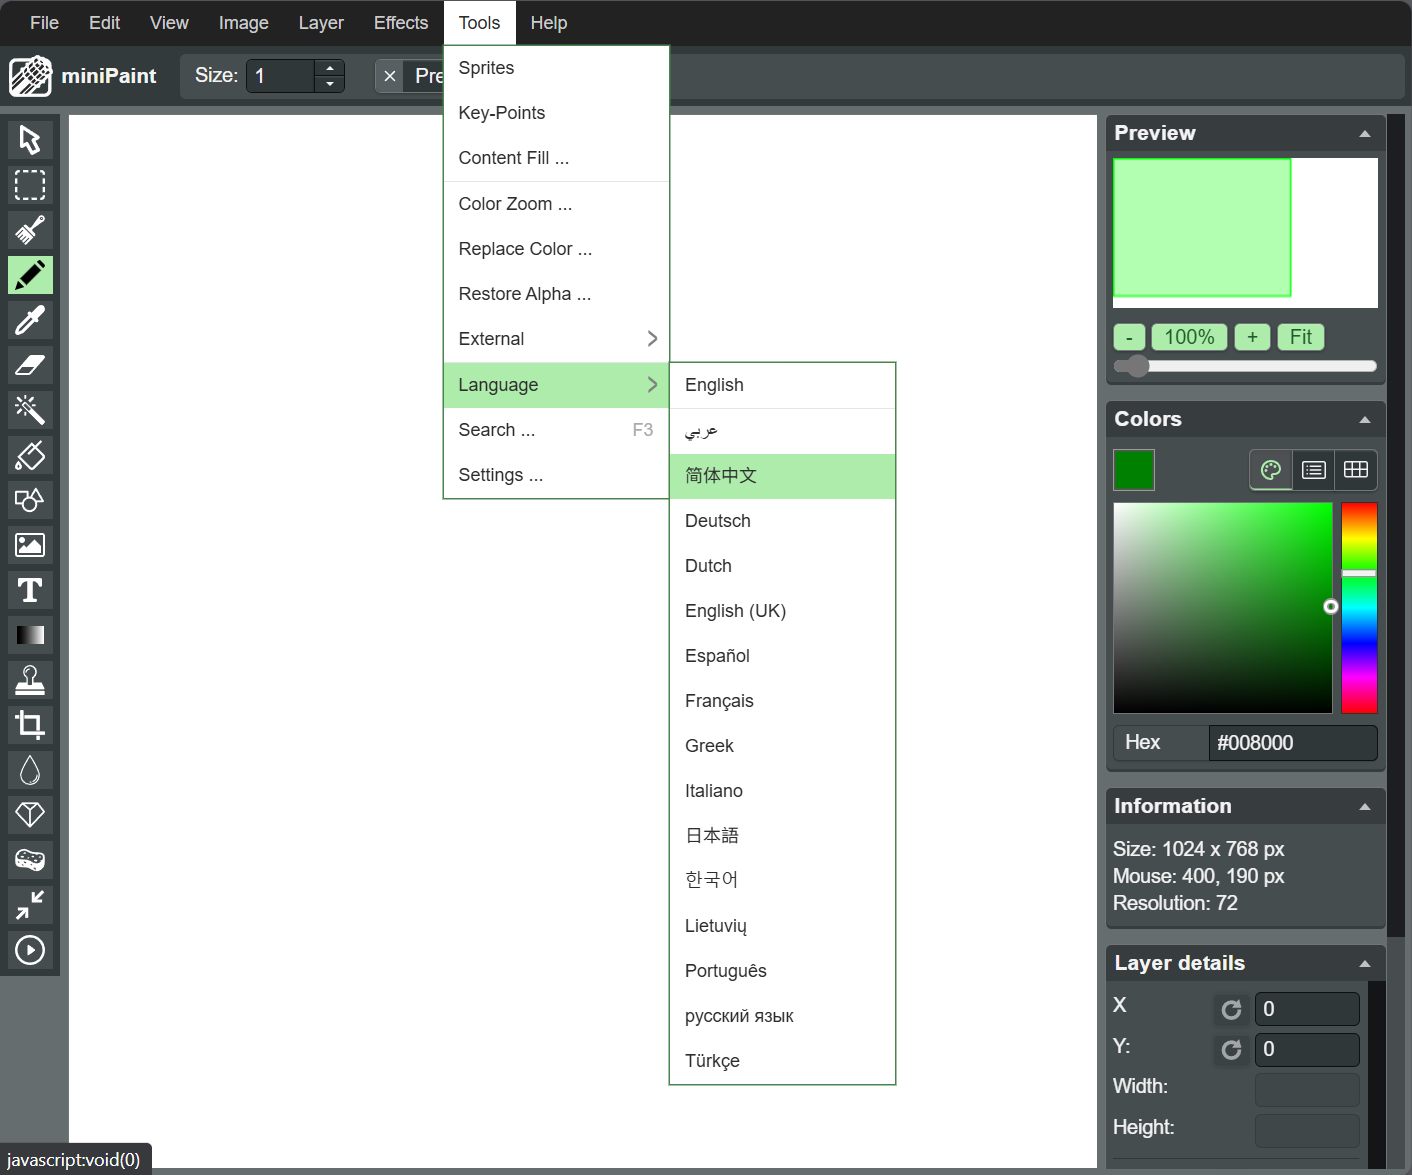Screen dimensions: 1412x1175
Task: Click the Fit zoom button
Action: pyautogui.click(x=1300, y=337)
